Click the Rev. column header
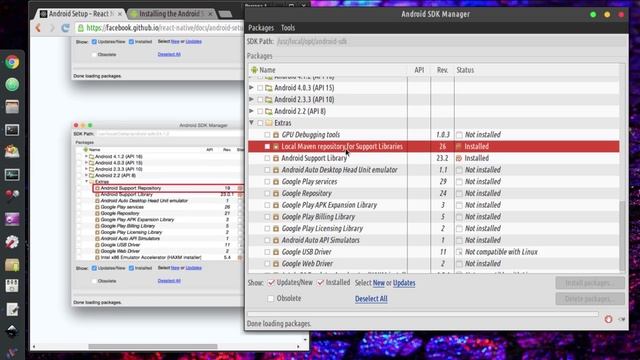Viewport: 640px width, 360px height. (x=442, y=70)
